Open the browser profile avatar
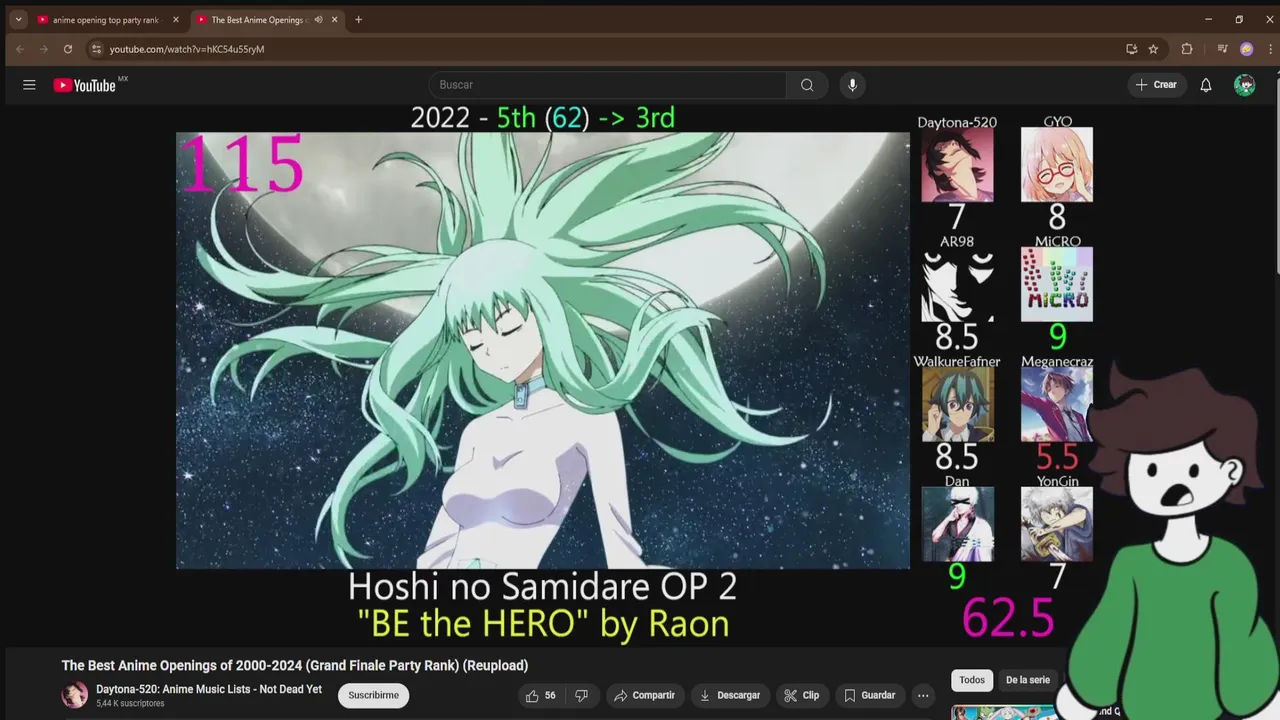The width and height of the screenshot is (1280, 720). [1246, 49]
